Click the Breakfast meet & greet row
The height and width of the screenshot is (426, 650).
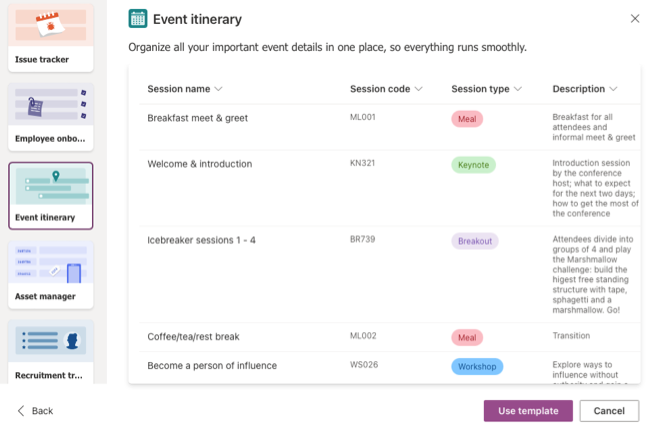click(x=197, y=118)
